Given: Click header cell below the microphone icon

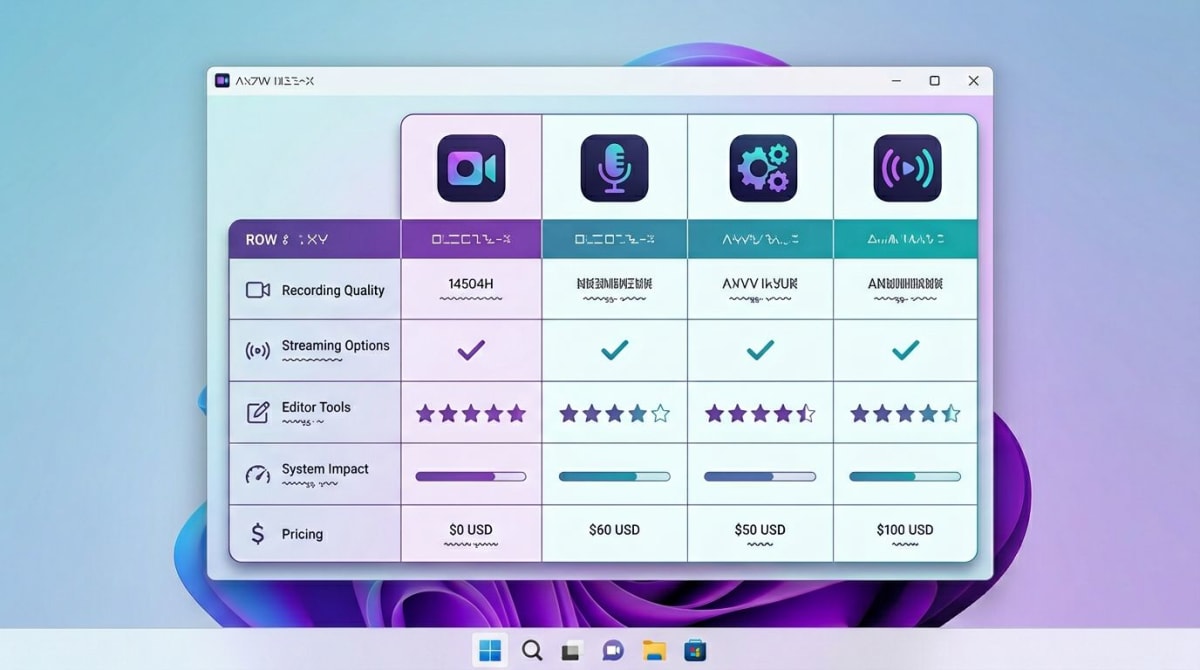Looking at the screenshot, I should coord(615,240).
